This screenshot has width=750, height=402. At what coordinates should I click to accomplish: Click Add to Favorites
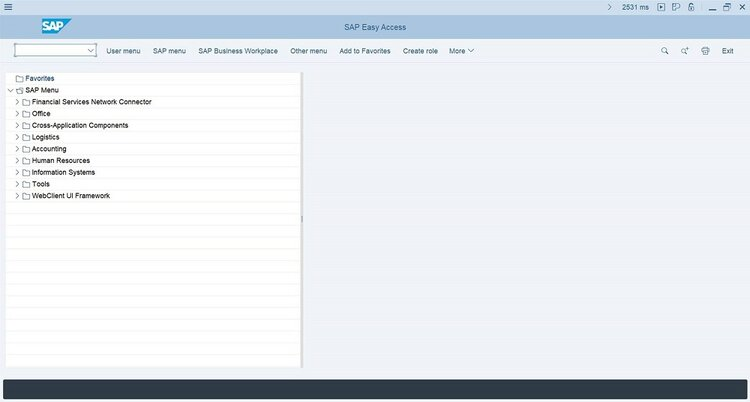click(x=365, y=51)
